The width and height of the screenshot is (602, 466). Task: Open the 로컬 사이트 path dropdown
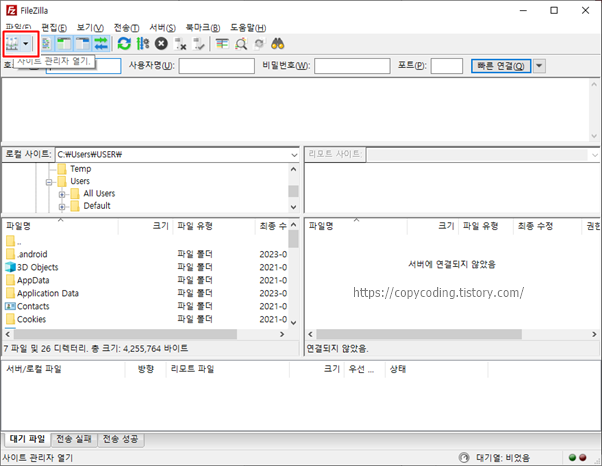click(294, 155)
